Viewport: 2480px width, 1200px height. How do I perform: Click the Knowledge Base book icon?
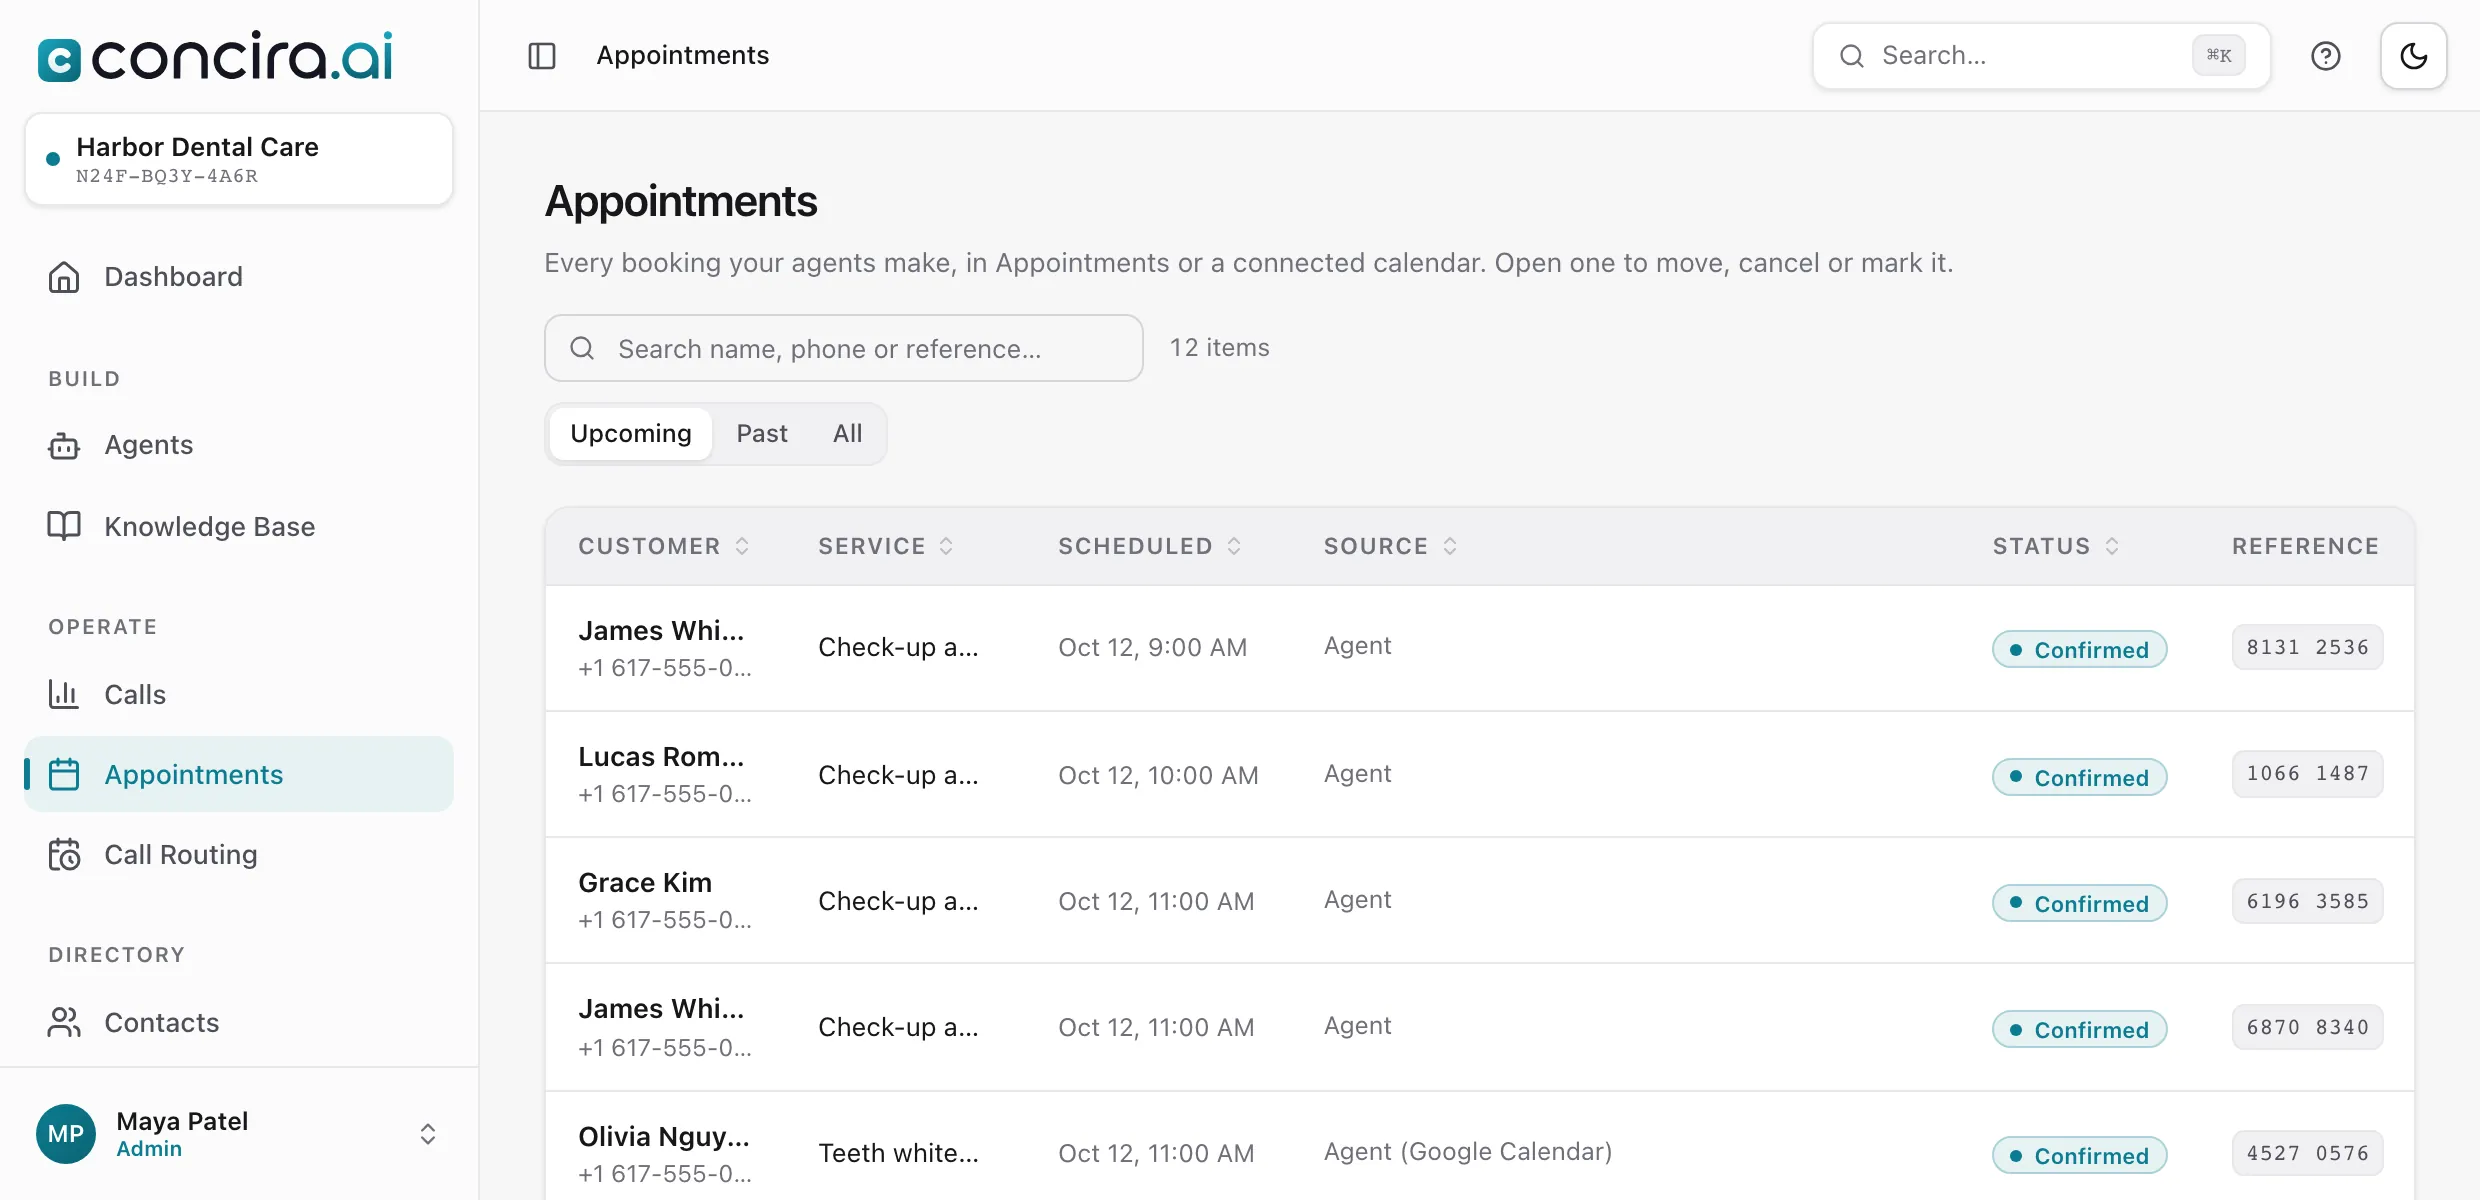(x=64, y=526)
